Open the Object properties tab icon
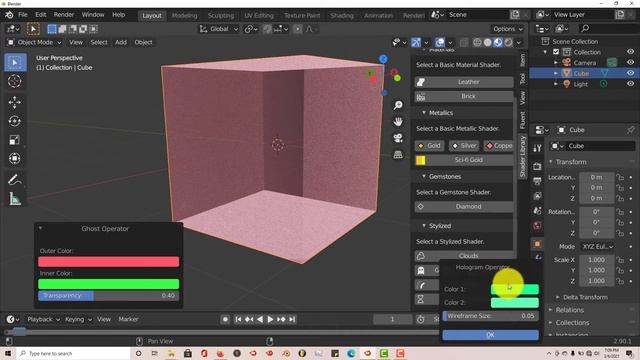640x360 pixels. pos(537,244)
